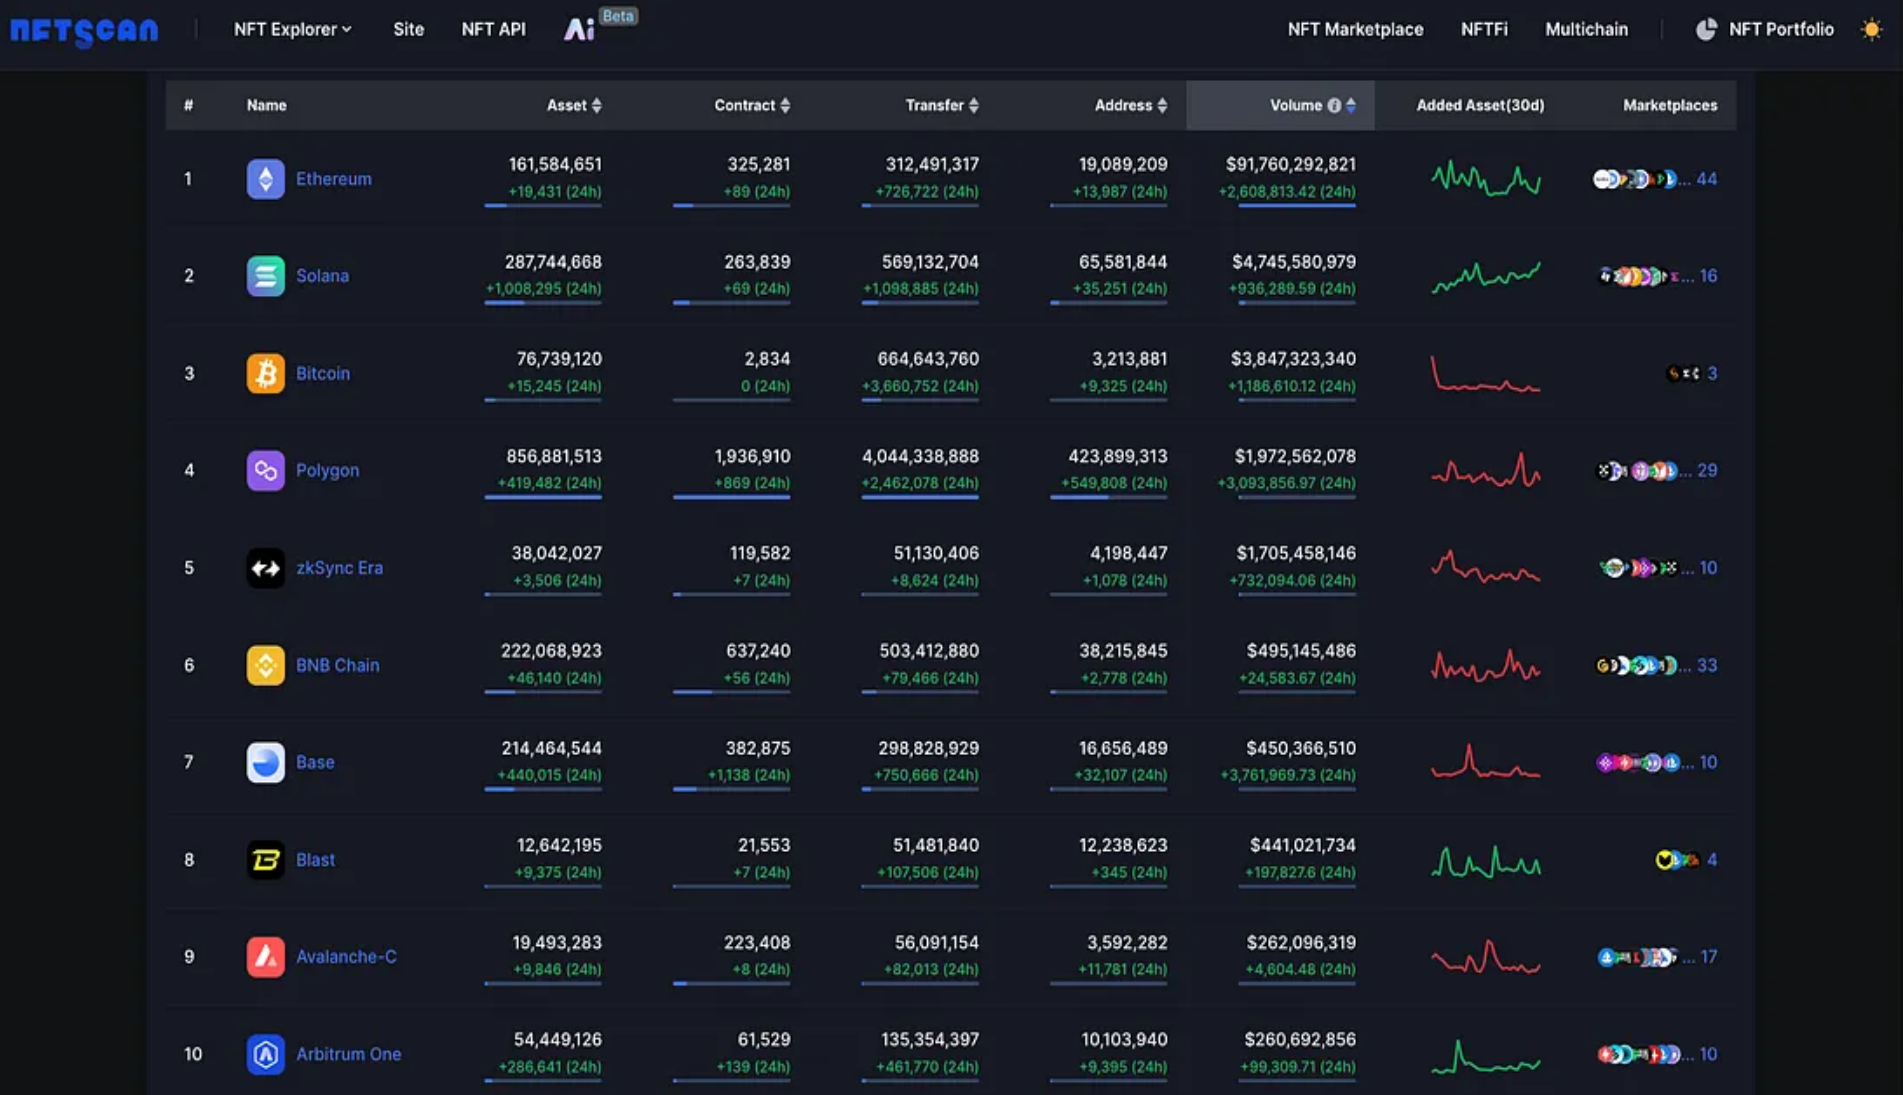1903x1095 pixels.
Task: Click the AI Beta icon
Action: (x=579, y=30)
